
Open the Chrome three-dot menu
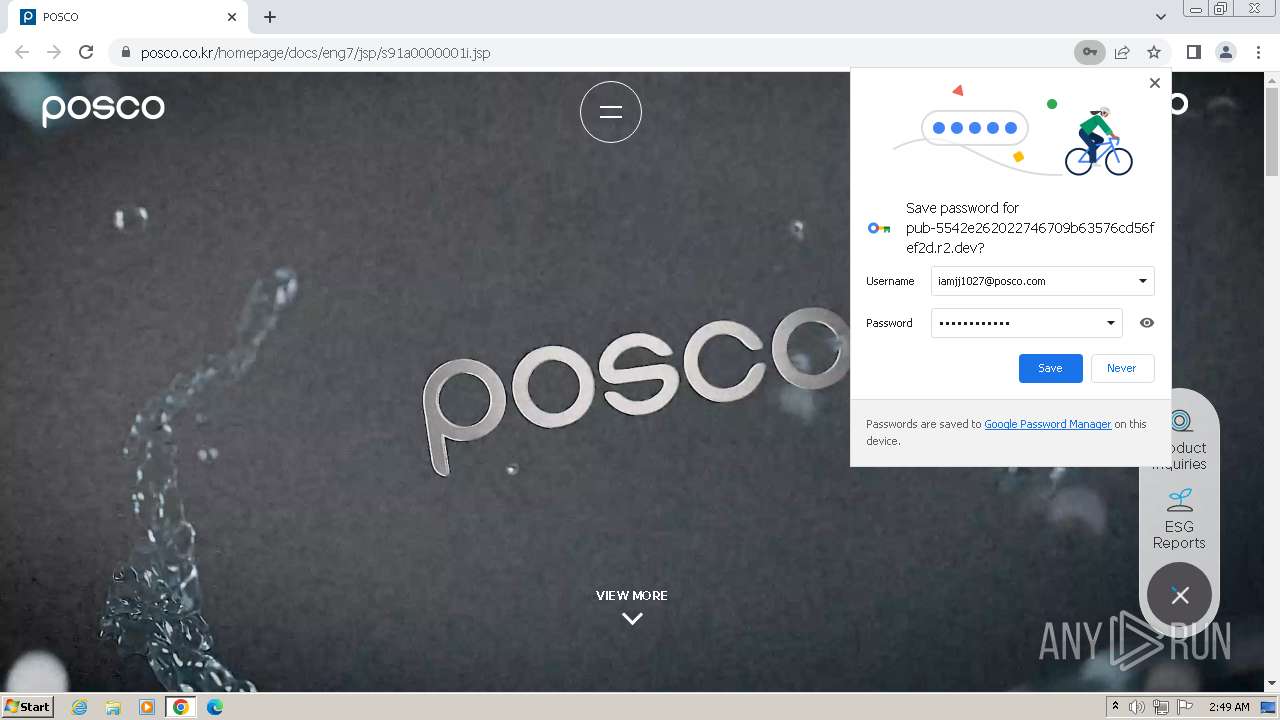tap(1258, 52)
